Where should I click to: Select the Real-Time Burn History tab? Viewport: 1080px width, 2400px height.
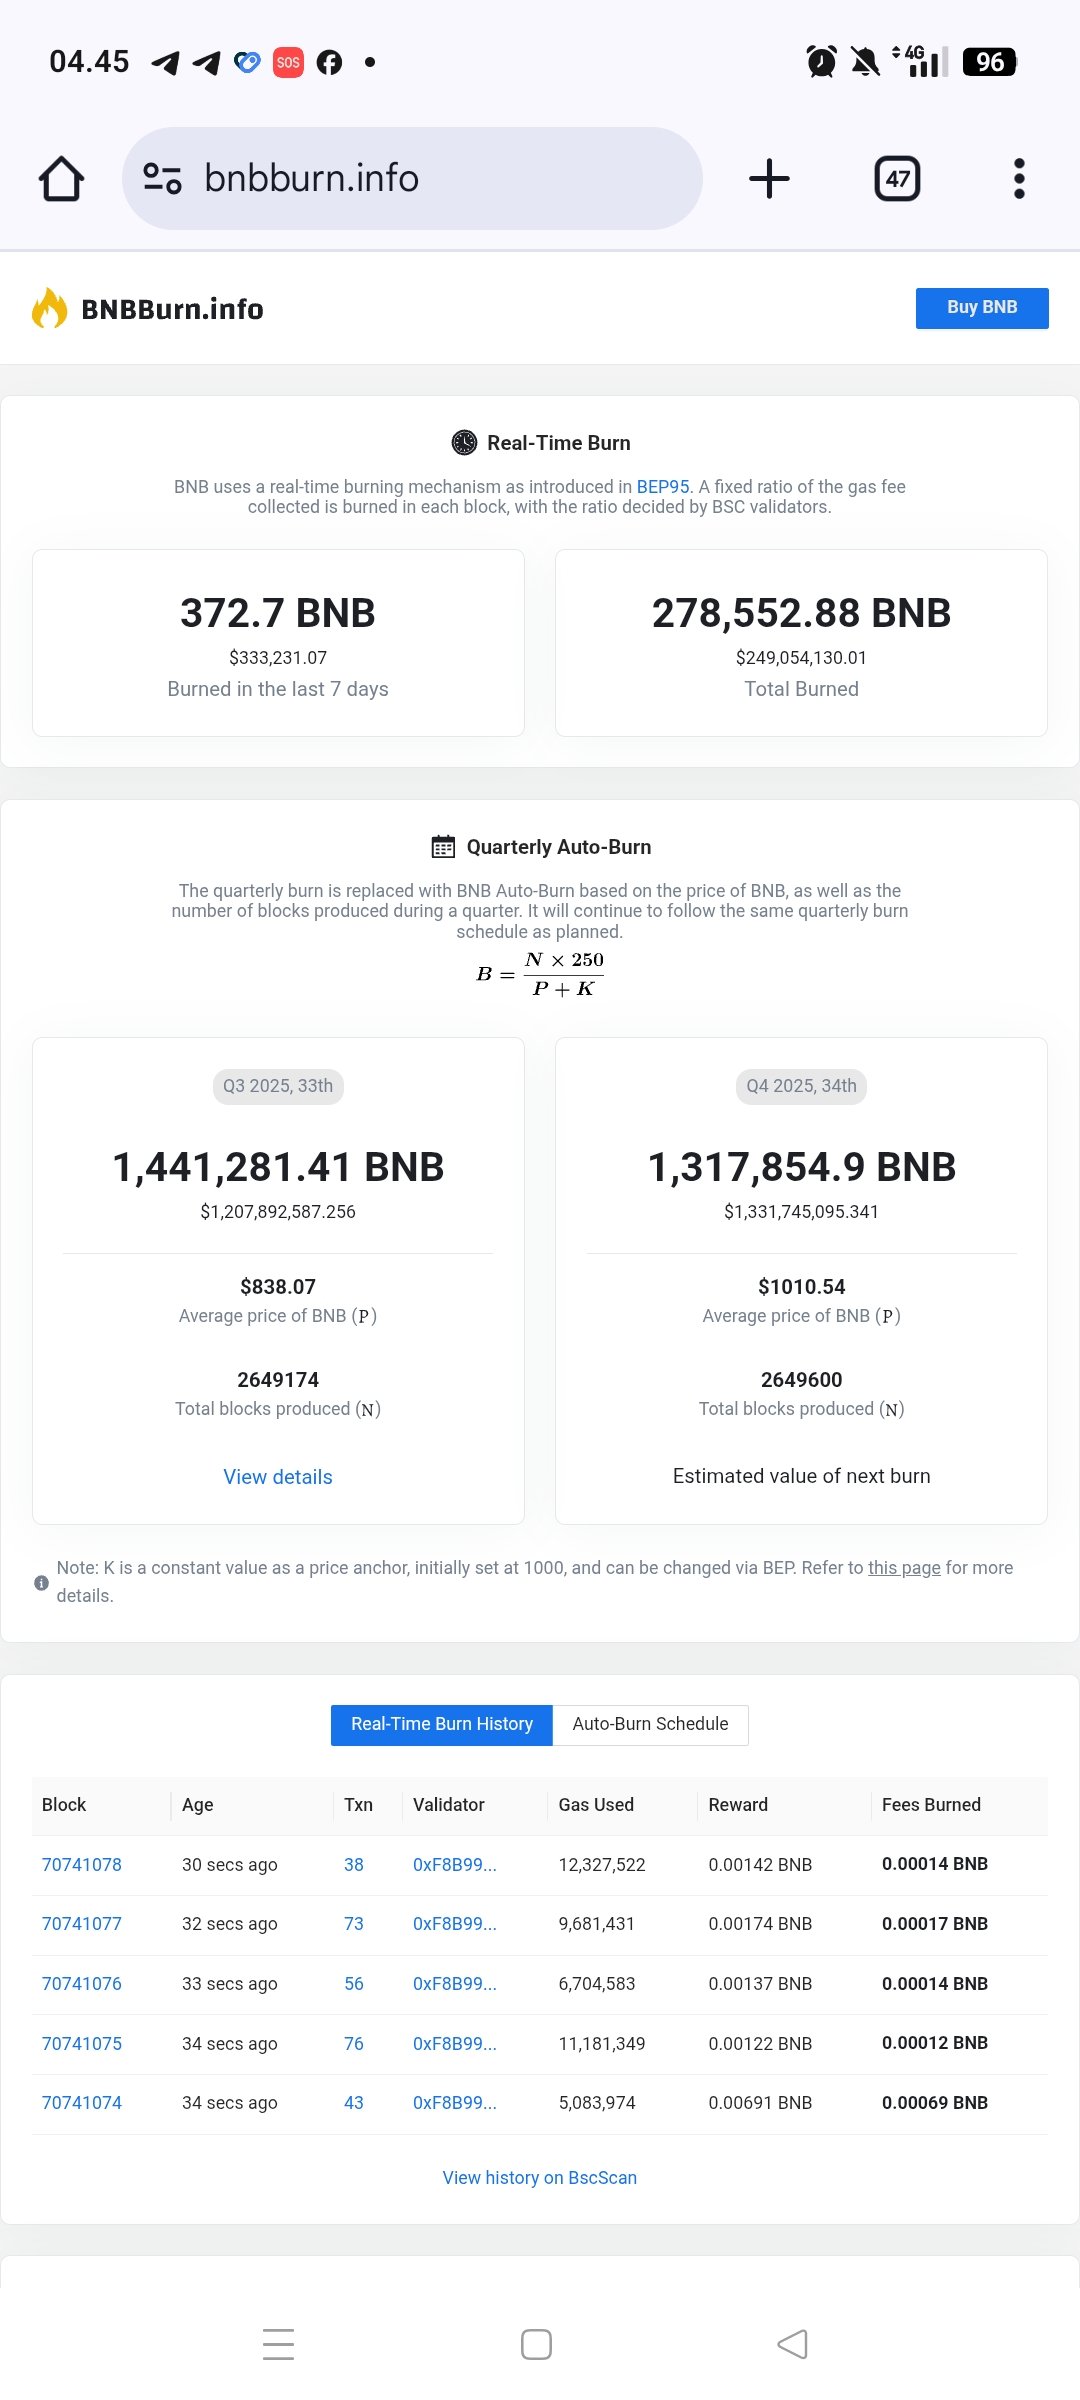[441, 1724]
